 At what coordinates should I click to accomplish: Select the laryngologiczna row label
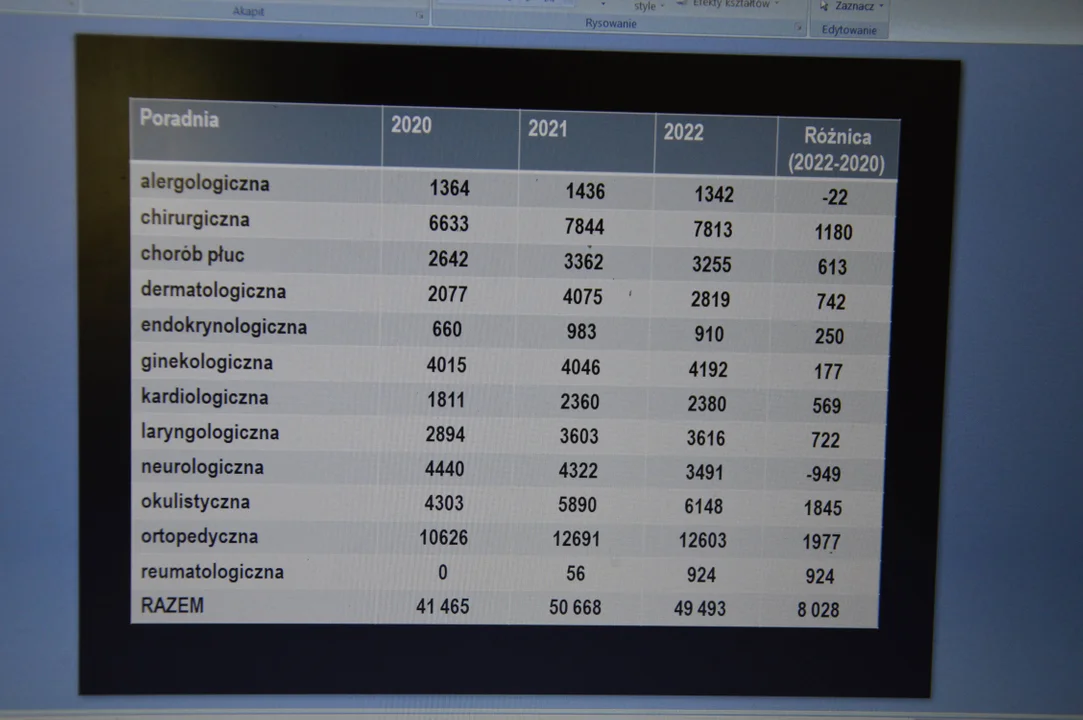tap(210, 433)
